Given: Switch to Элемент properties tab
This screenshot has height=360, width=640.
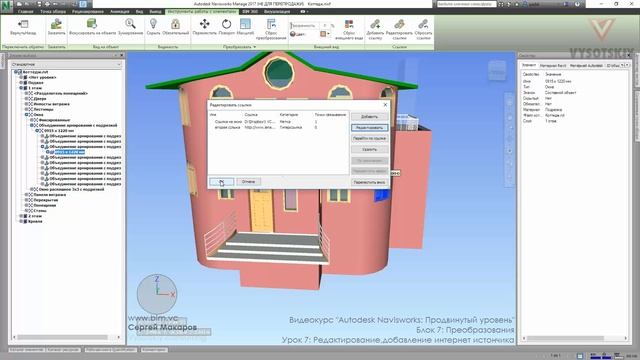Looking at the screenshot, I should coord(529,65).
